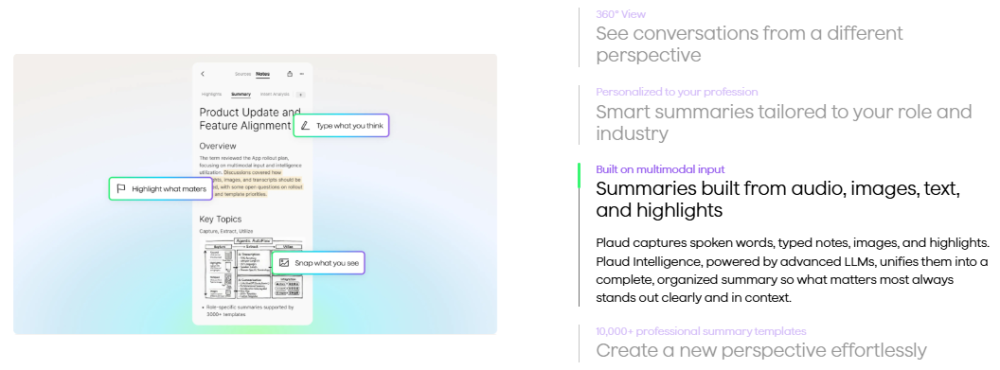Open the Insight Analysis tab
The image size is (1000, 370).
(275, 94)
